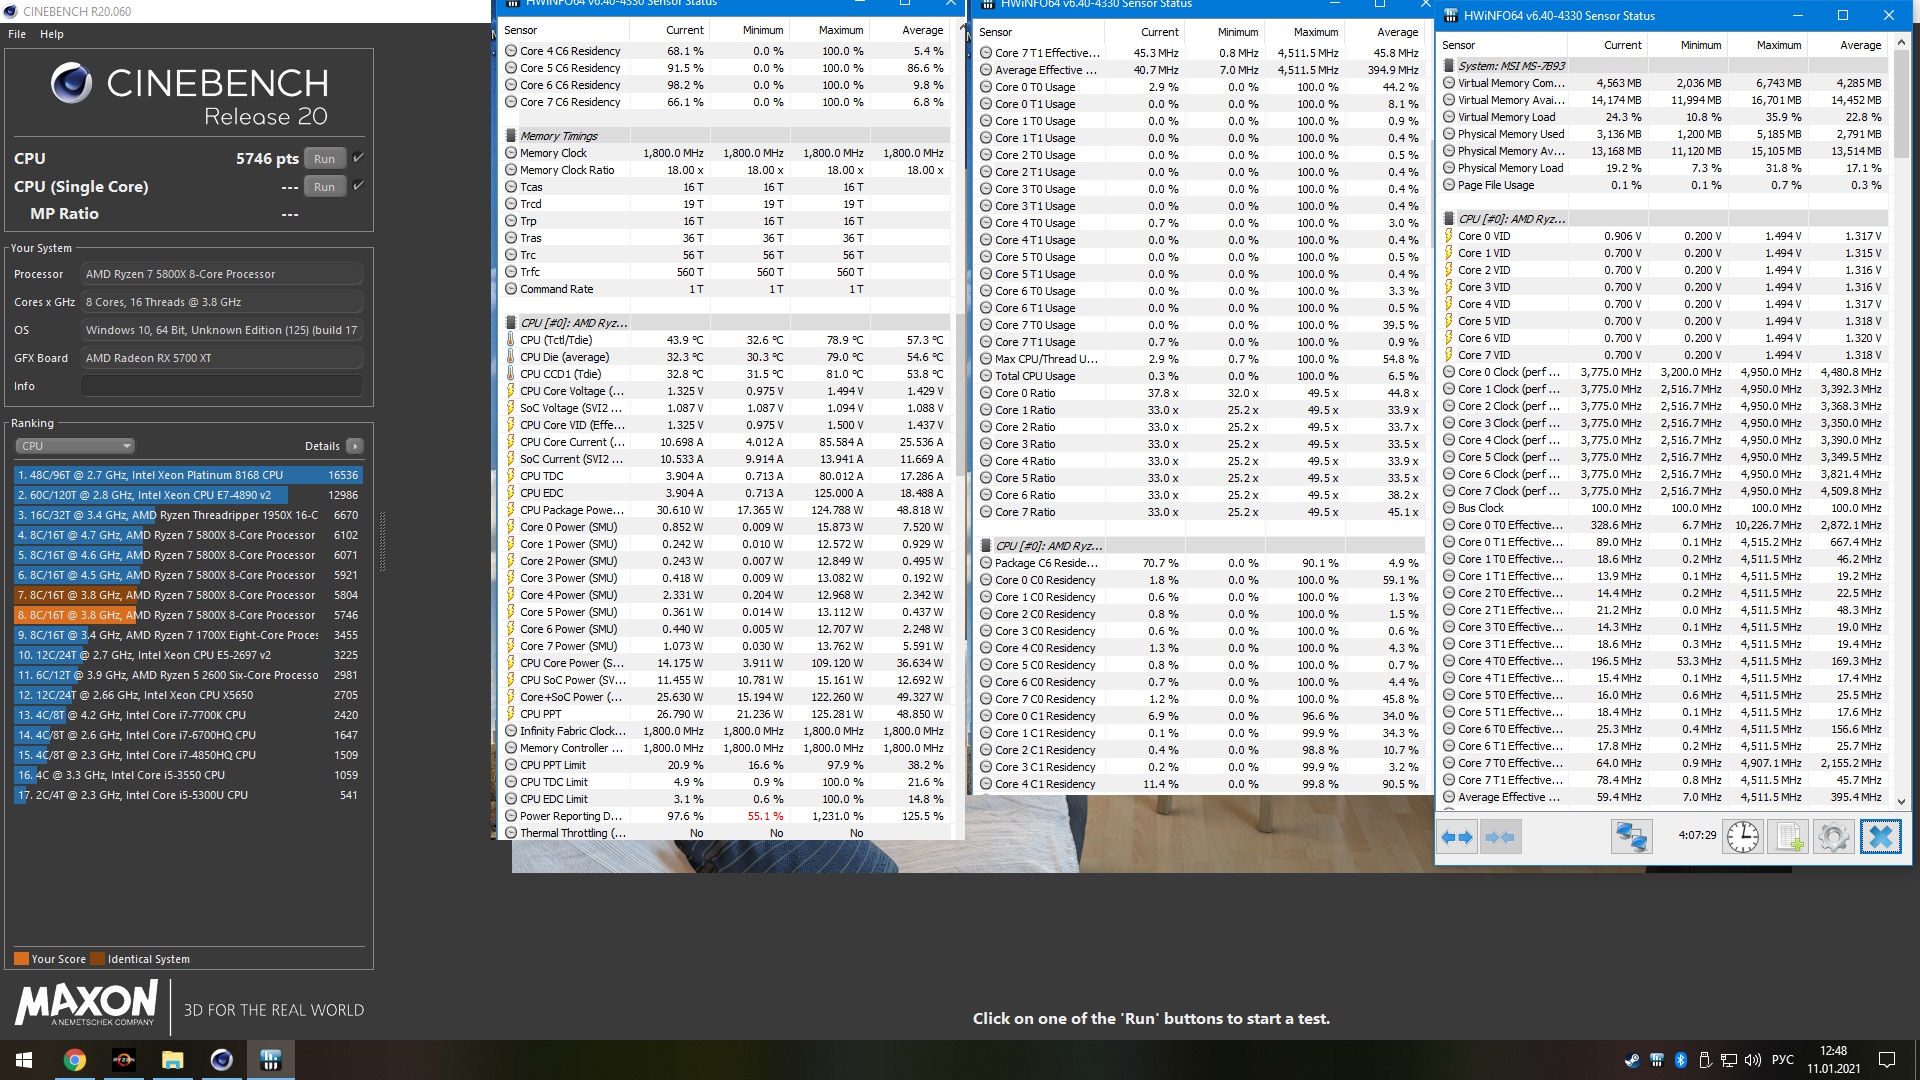This screenshot has width=1920, height=1080.
Task: Run the CPU Single Core benchmark
Action: (x=324, y=187)
